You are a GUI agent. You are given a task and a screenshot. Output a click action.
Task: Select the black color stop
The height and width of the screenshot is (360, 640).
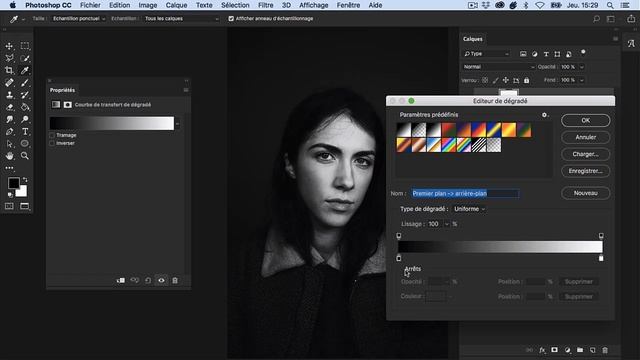tap(399, 258)
